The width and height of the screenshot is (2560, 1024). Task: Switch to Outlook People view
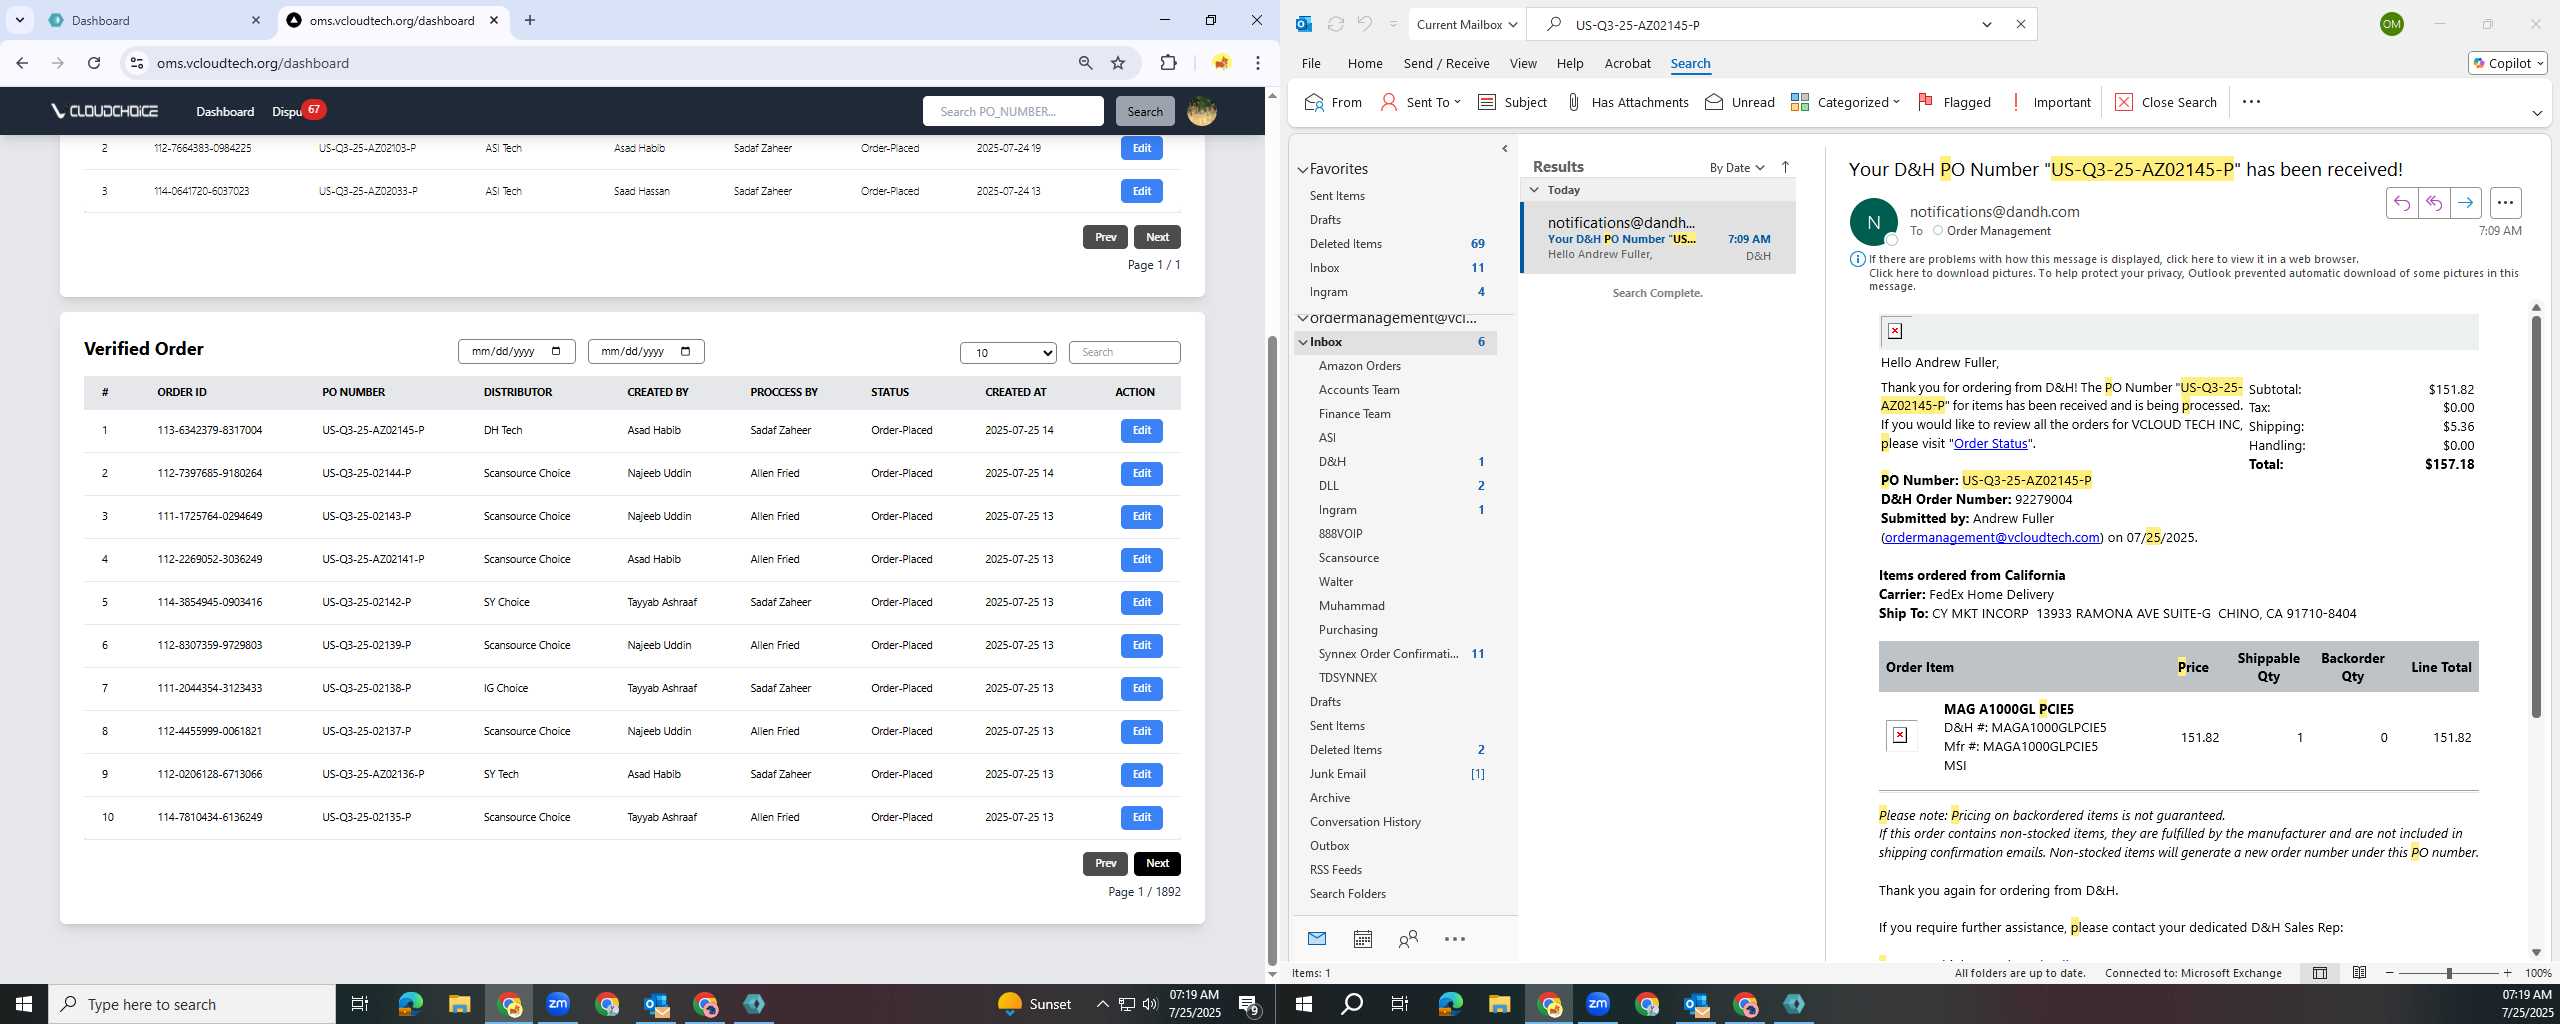click(1408, 939)
